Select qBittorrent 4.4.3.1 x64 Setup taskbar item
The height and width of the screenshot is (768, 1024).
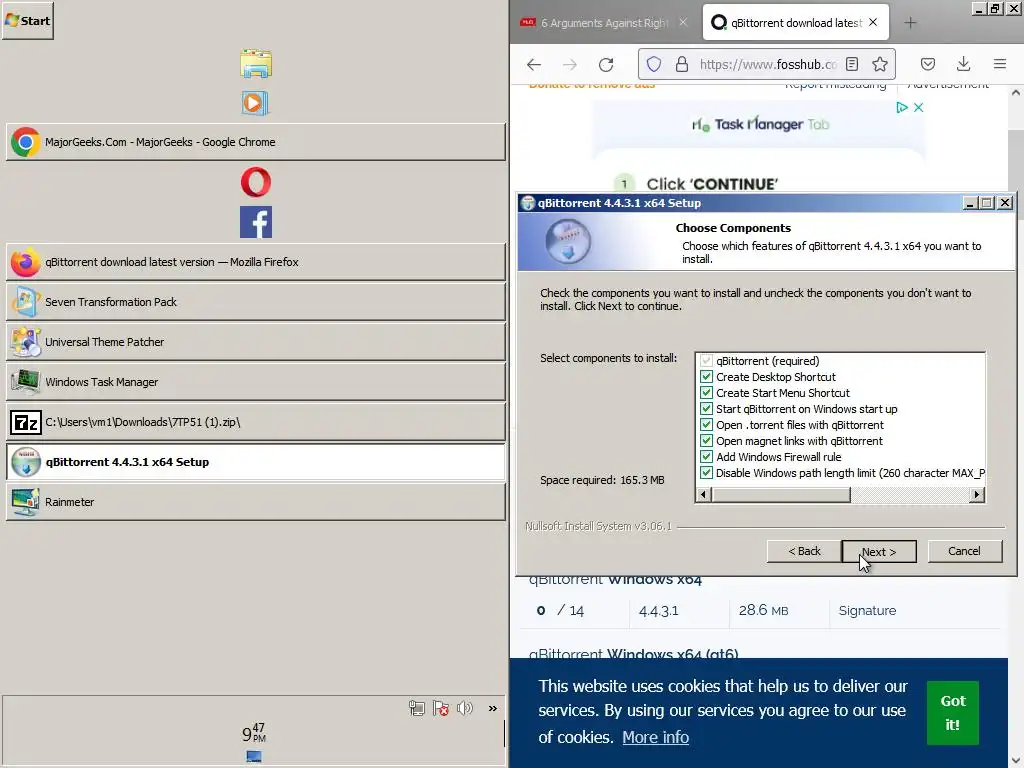255,462
